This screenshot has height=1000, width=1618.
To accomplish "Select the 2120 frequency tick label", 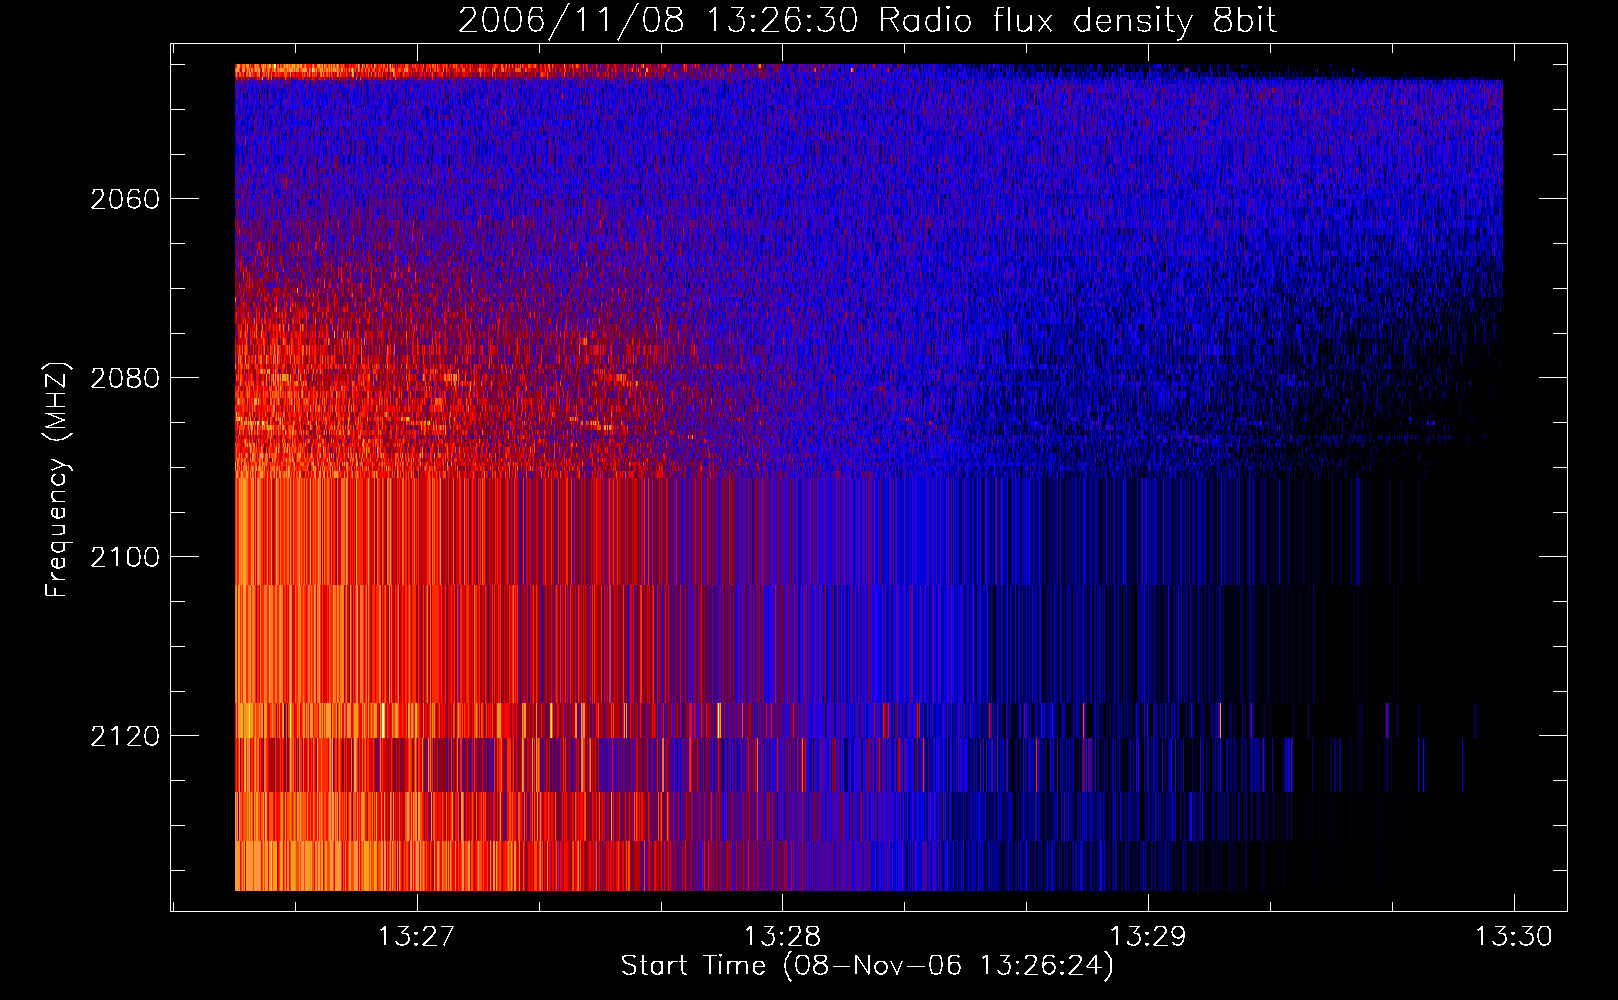I will [125, 736].
